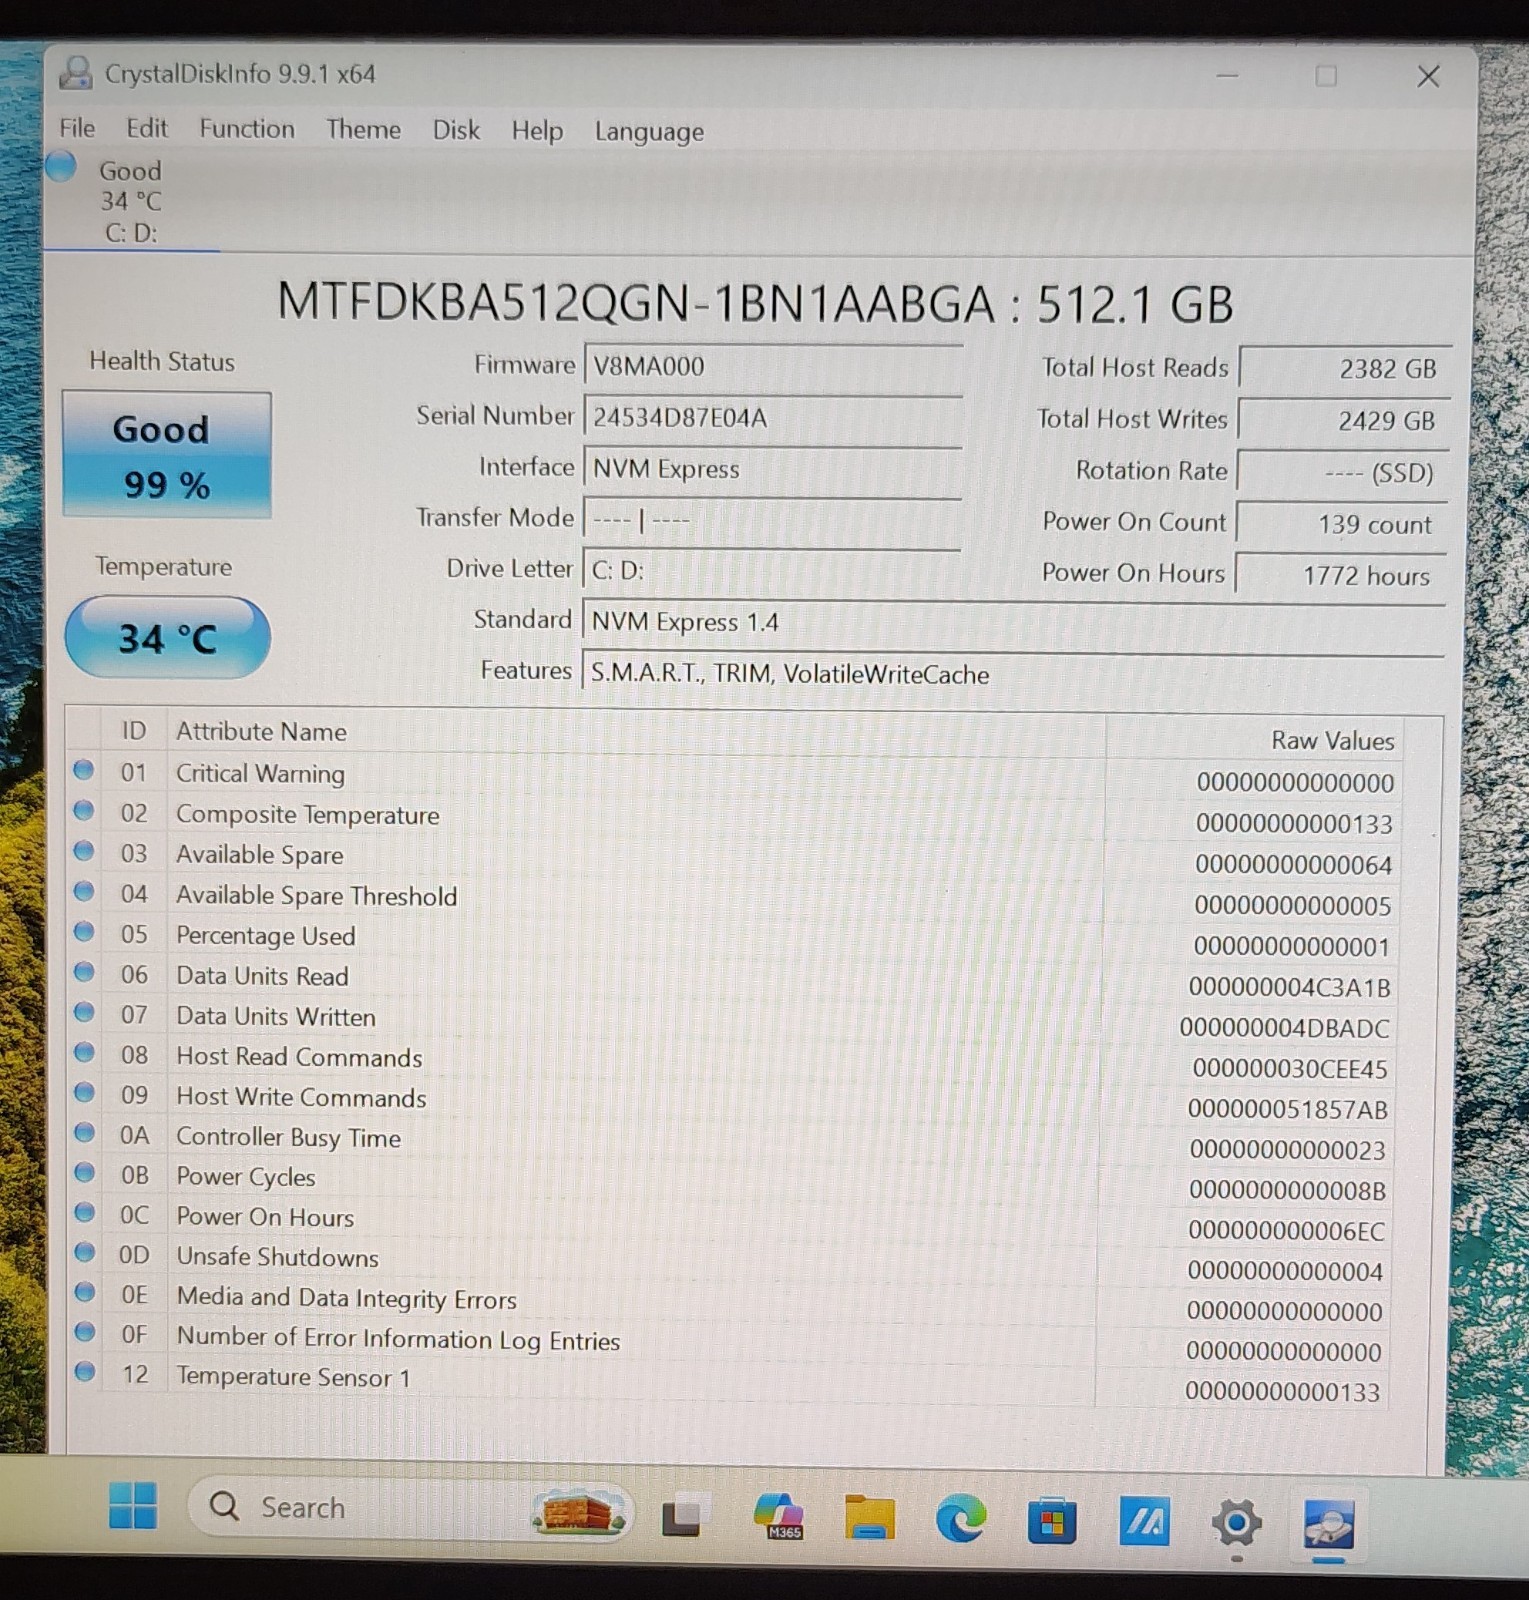Click raw value 000000000006EC

[1286, 1231]
